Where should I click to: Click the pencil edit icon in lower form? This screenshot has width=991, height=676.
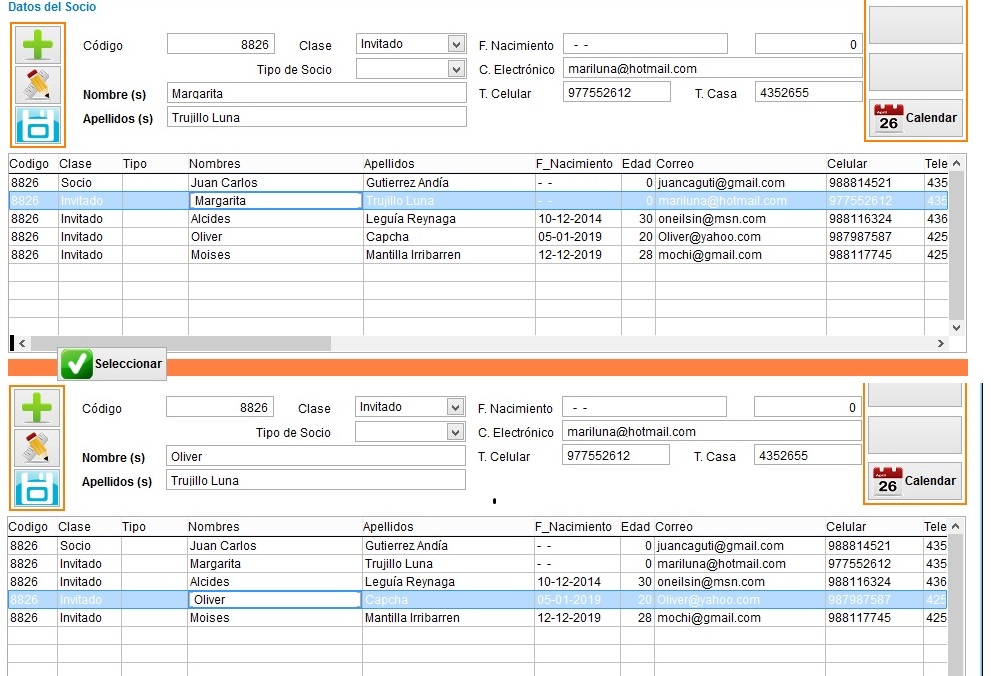coord(37,448)
